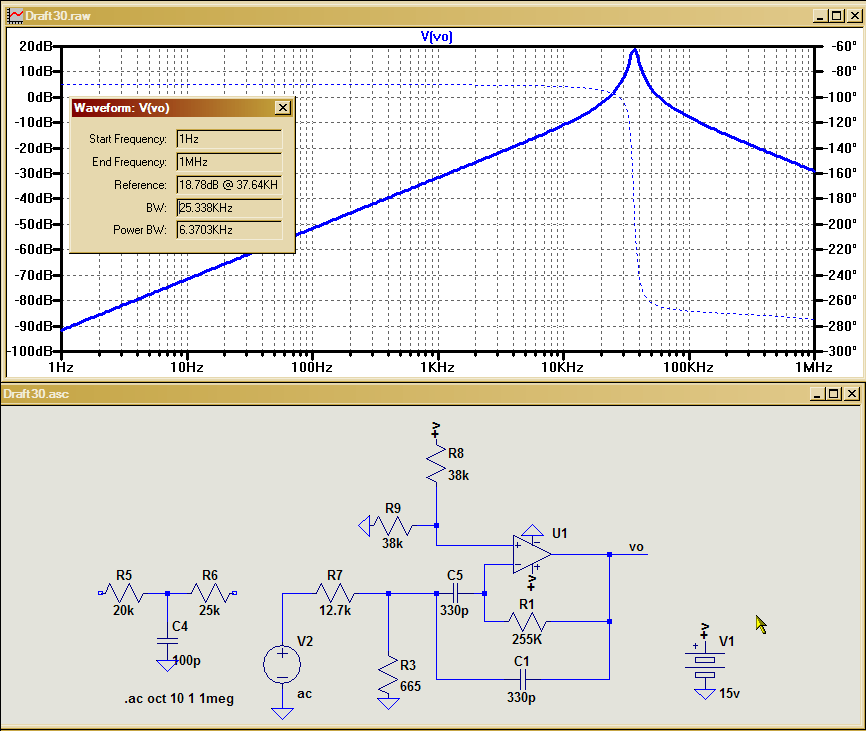This screenshot has height=731, width=866.
Task: Click the 15v value of V1
Action: [x=729, y=693]
